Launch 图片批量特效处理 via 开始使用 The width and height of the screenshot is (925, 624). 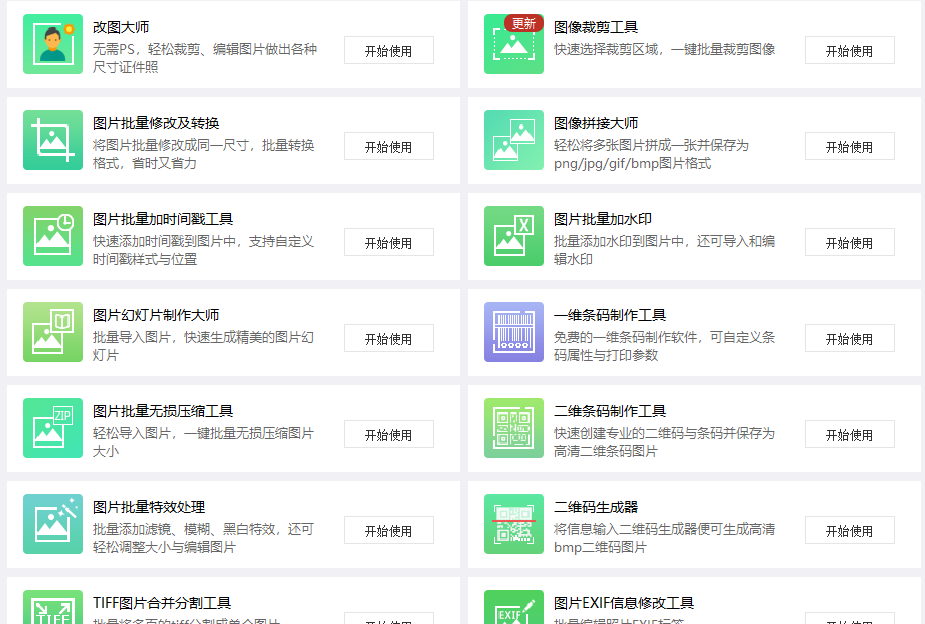coord(389,531)
